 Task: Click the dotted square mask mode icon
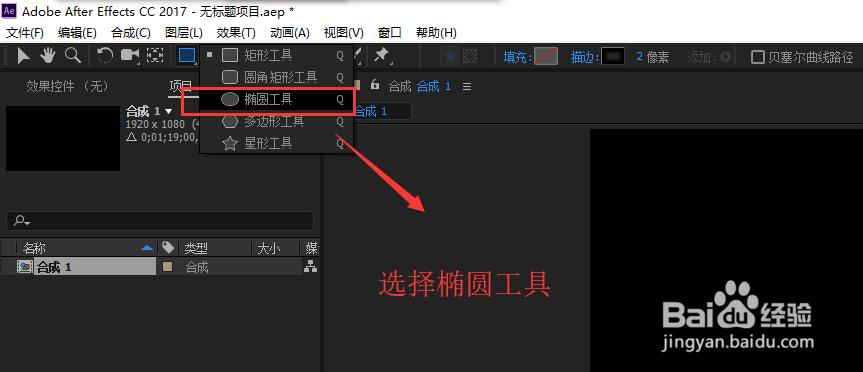pos(470,56)
